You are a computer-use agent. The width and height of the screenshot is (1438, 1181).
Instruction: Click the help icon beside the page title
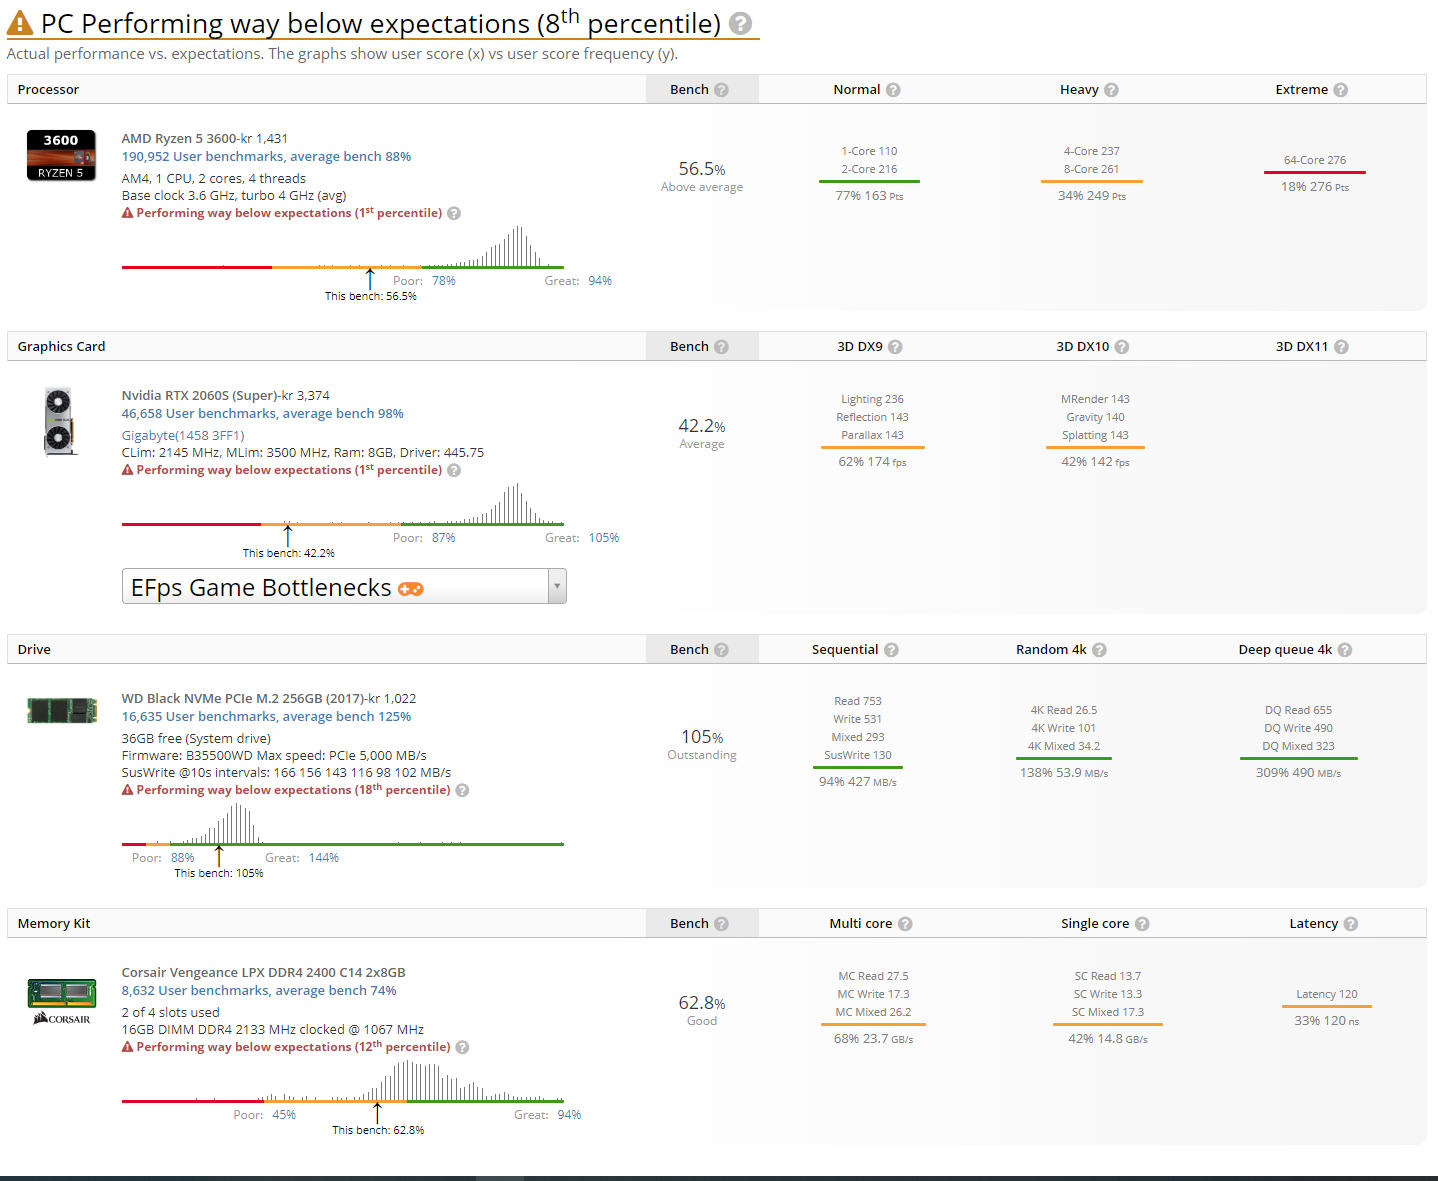(x=740, y=23)
